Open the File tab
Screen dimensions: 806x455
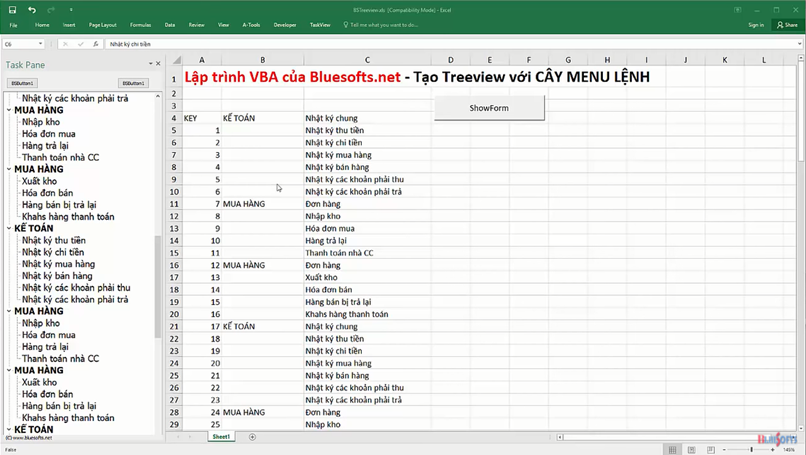pyautogui.click(x=13, y=25)
